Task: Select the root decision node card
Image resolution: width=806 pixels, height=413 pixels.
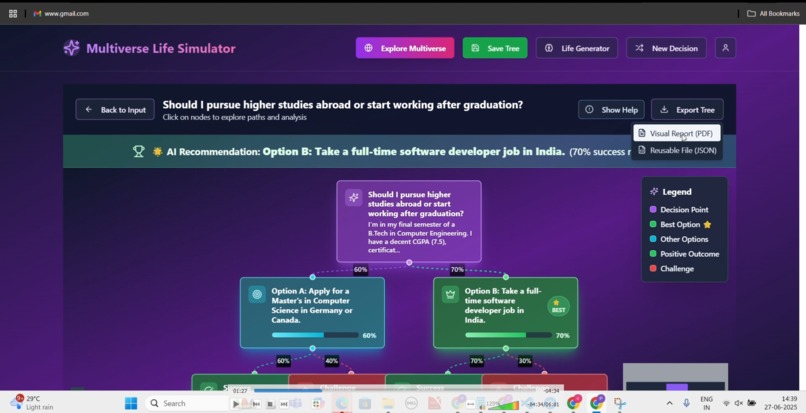Action: click(409, 221)
